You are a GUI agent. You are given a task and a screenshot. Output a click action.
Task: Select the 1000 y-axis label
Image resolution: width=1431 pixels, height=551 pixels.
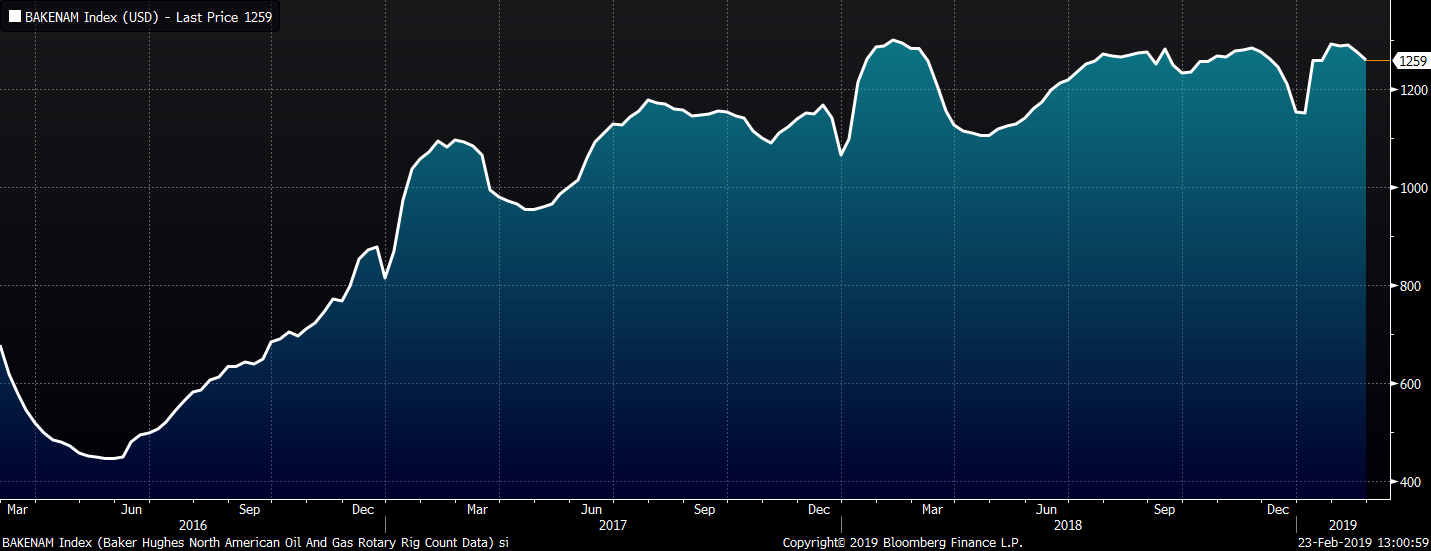coord(1411,188)
